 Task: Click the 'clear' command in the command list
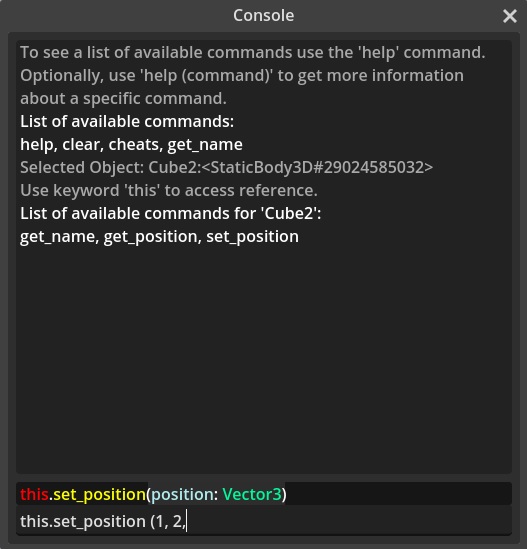click(x=83, y=144)
